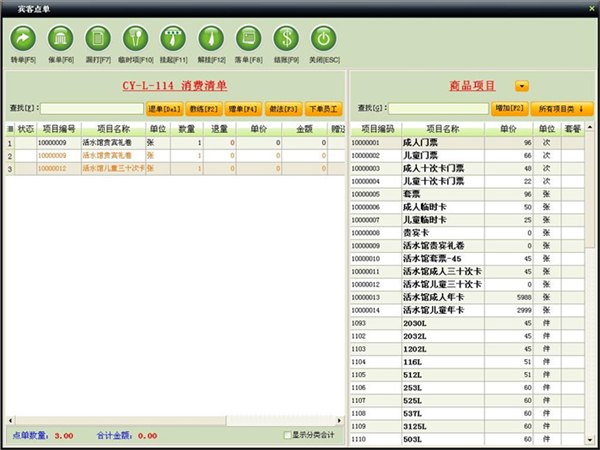The image size is (600, 450).
Task: Select product 2032L
Action: coord(467,336)
